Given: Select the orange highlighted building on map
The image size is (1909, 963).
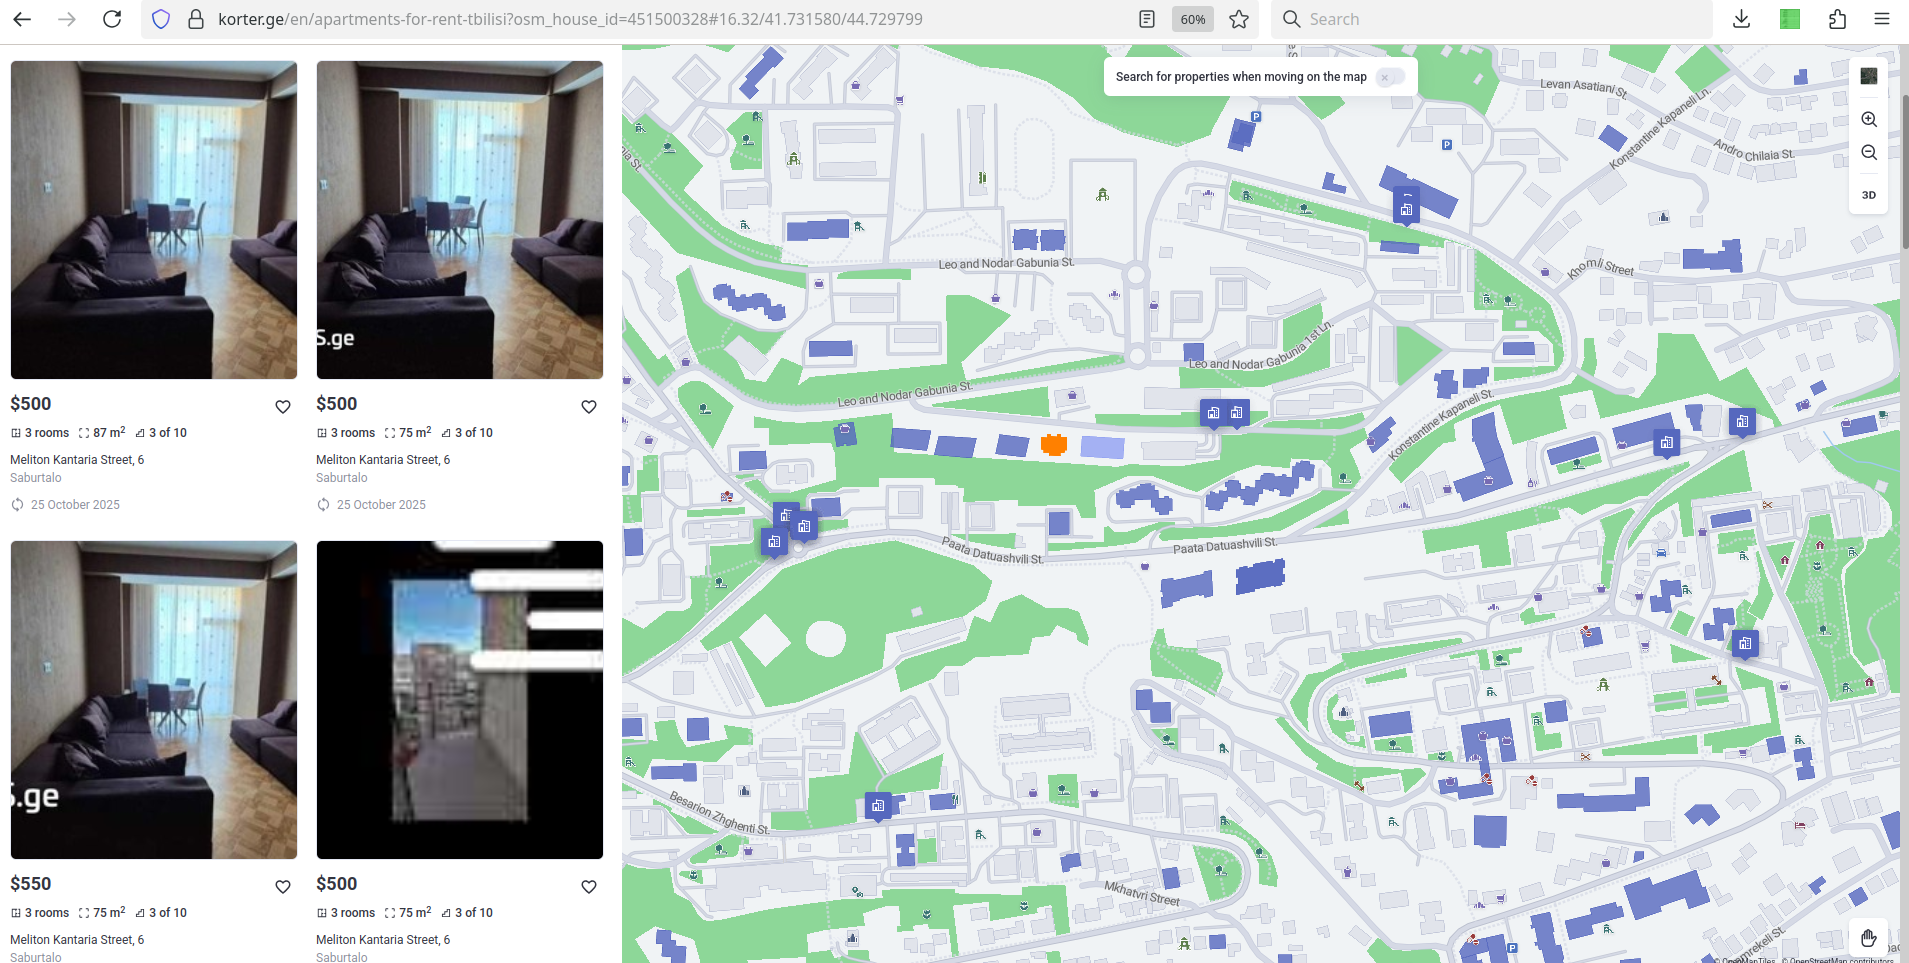Looking at the screenshot, I should point(1054,444).
